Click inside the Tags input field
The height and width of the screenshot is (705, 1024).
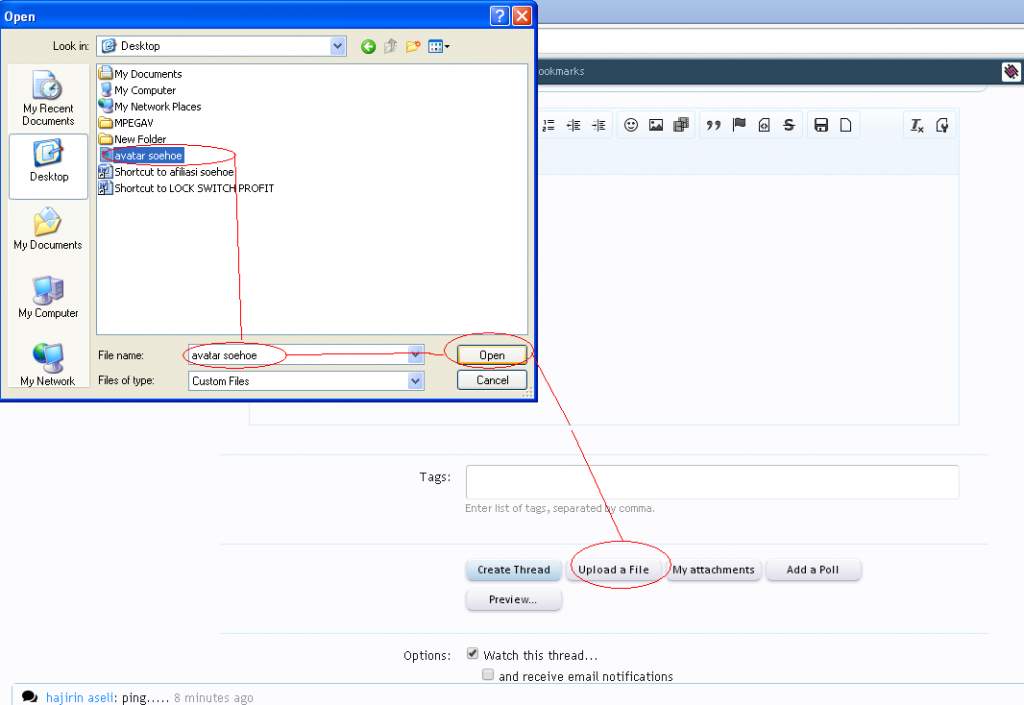tap(712, 482)
